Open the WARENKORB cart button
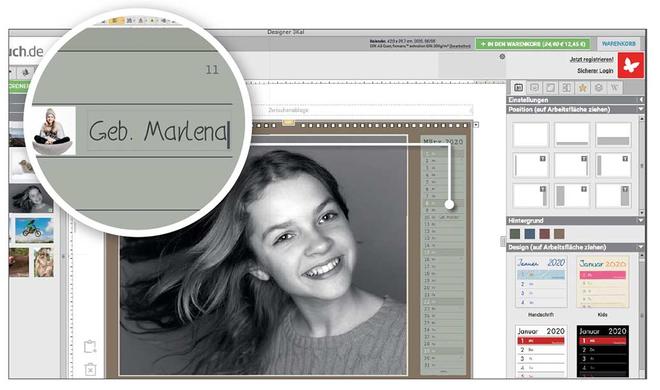 (618, 44)
